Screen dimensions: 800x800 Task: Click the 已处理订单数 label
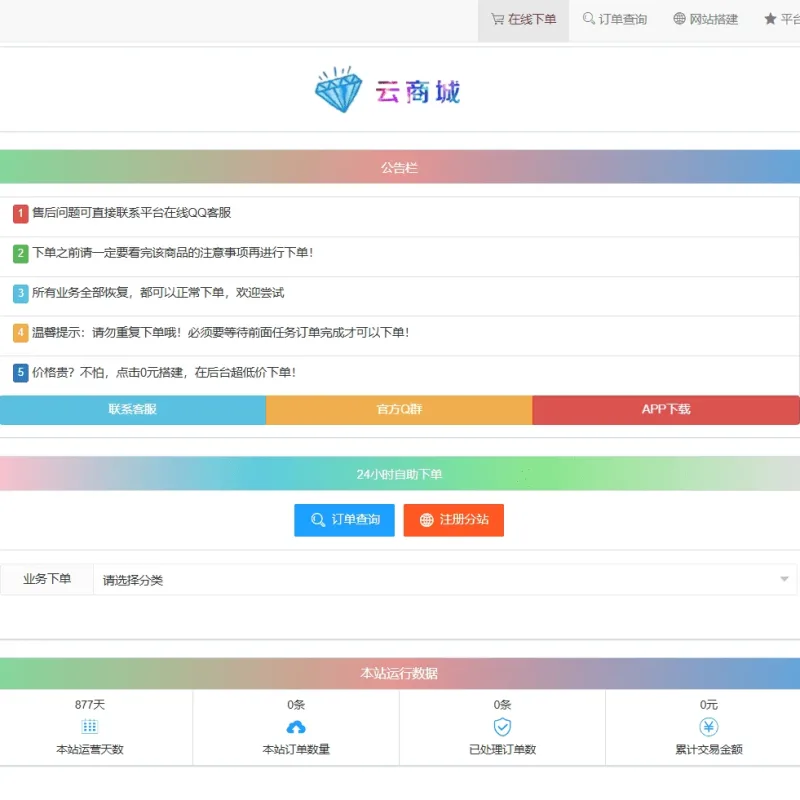point(503,749)
